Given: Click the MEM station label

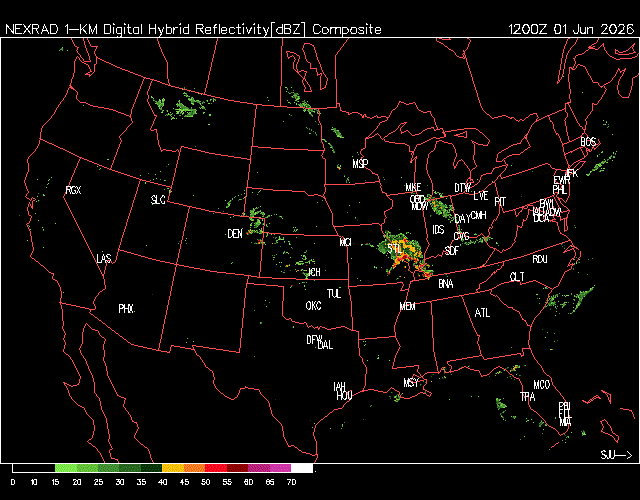Looking at the screenshot, I should (407, 306).
